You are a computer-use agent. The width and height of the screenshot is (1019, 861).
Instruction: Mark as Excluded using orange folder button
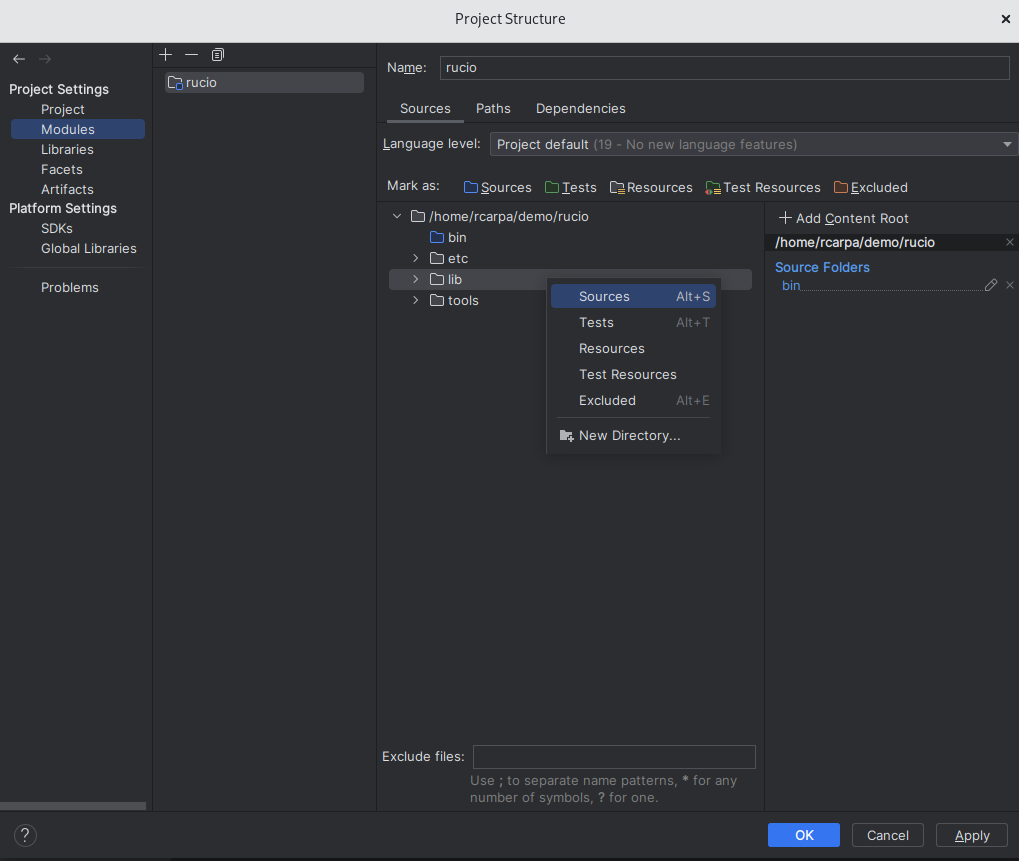tap(870, 187)
